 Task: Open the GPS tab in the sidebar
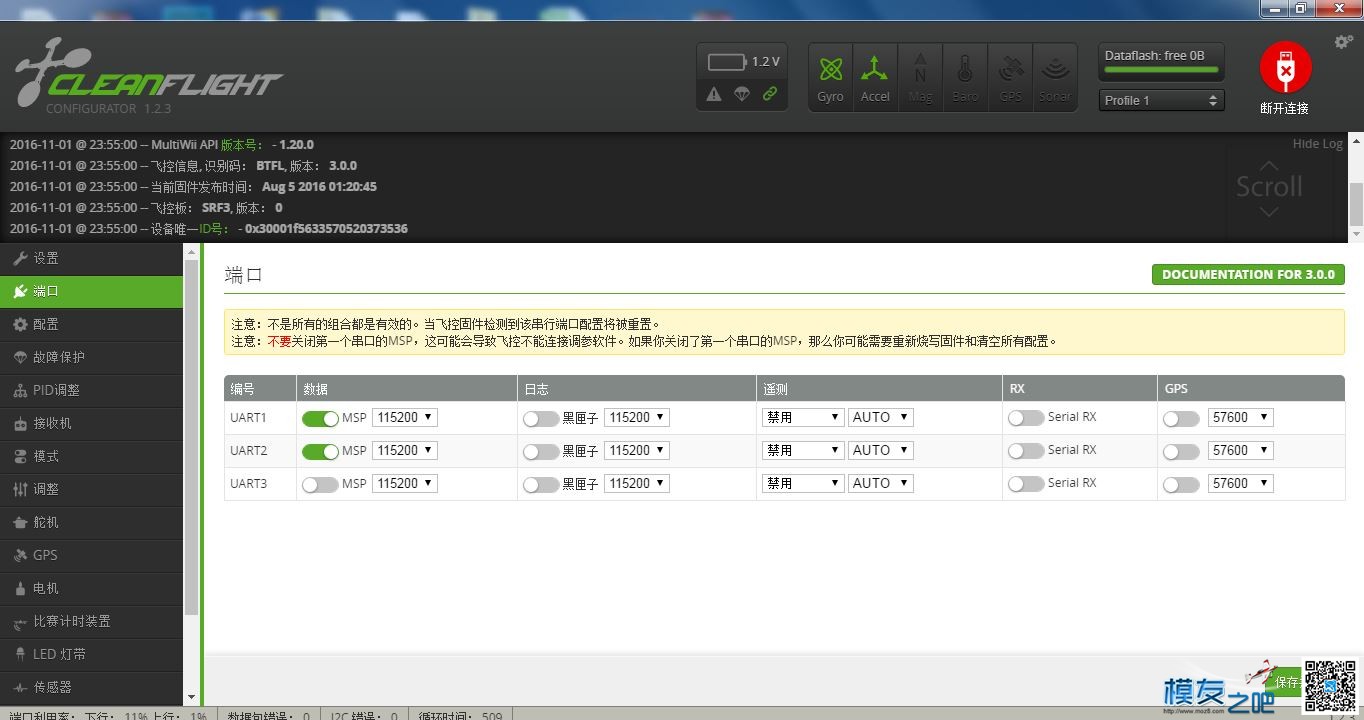point(92,555)
